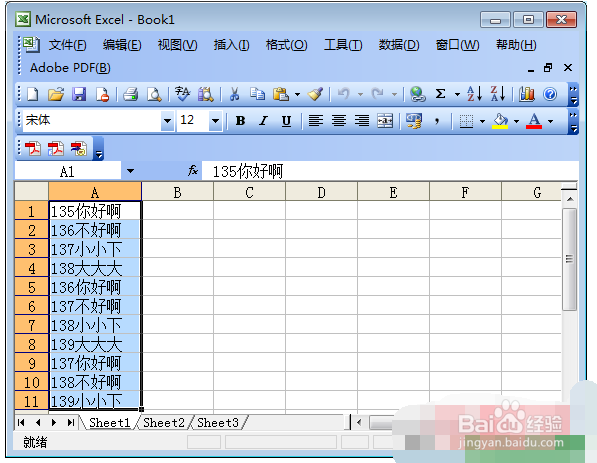This screenshot has width=597, height=463.
Task: Open the font size dropdown
Action: click(x=215, y=121)
